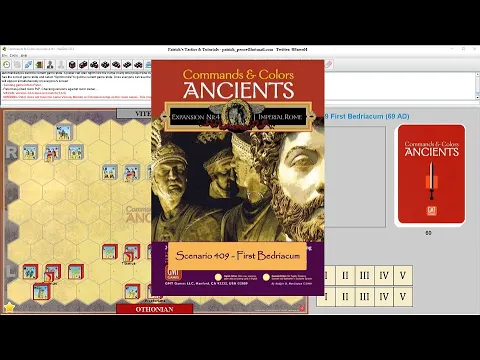This screenshot has width=480, height=360.
Task: Open the Help menu
Action: click(24, 56)
